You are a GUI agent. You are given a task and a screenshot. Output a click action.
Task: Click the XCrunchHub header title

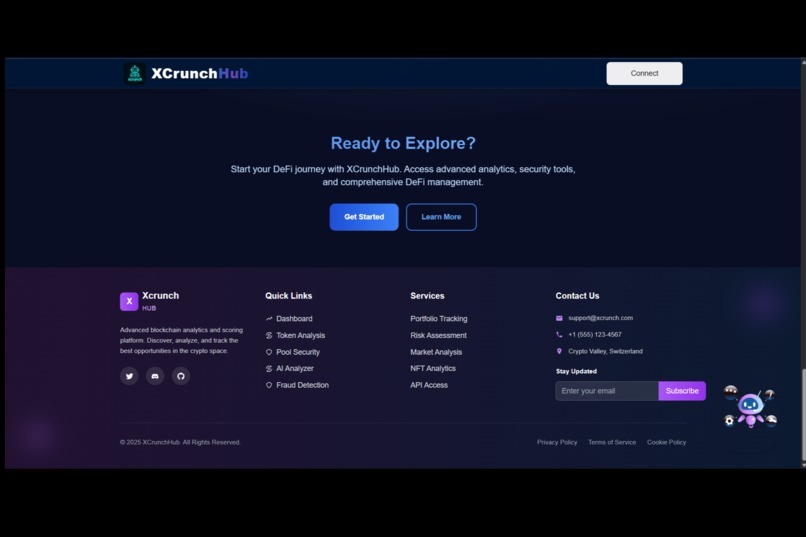[x=199, y=73]
